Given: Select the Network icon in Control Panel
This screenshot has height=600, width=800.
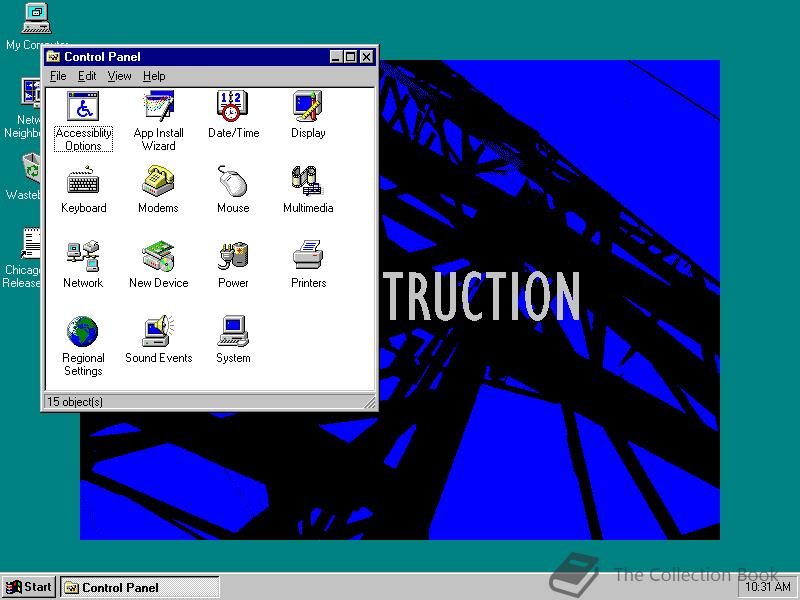Looking at the screenshot, I should click(x=83, y=256).
